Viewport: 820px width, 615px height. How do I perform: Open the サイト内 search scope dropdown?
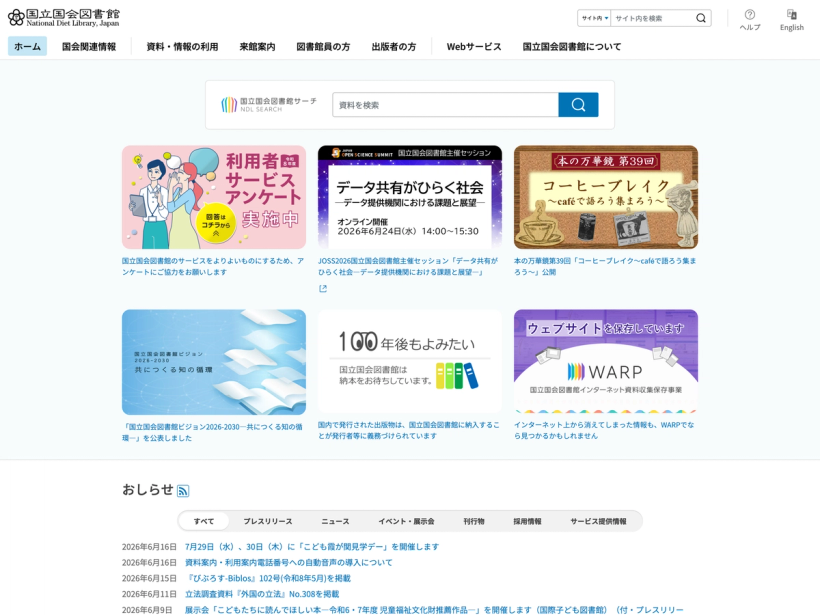[595, 18]
